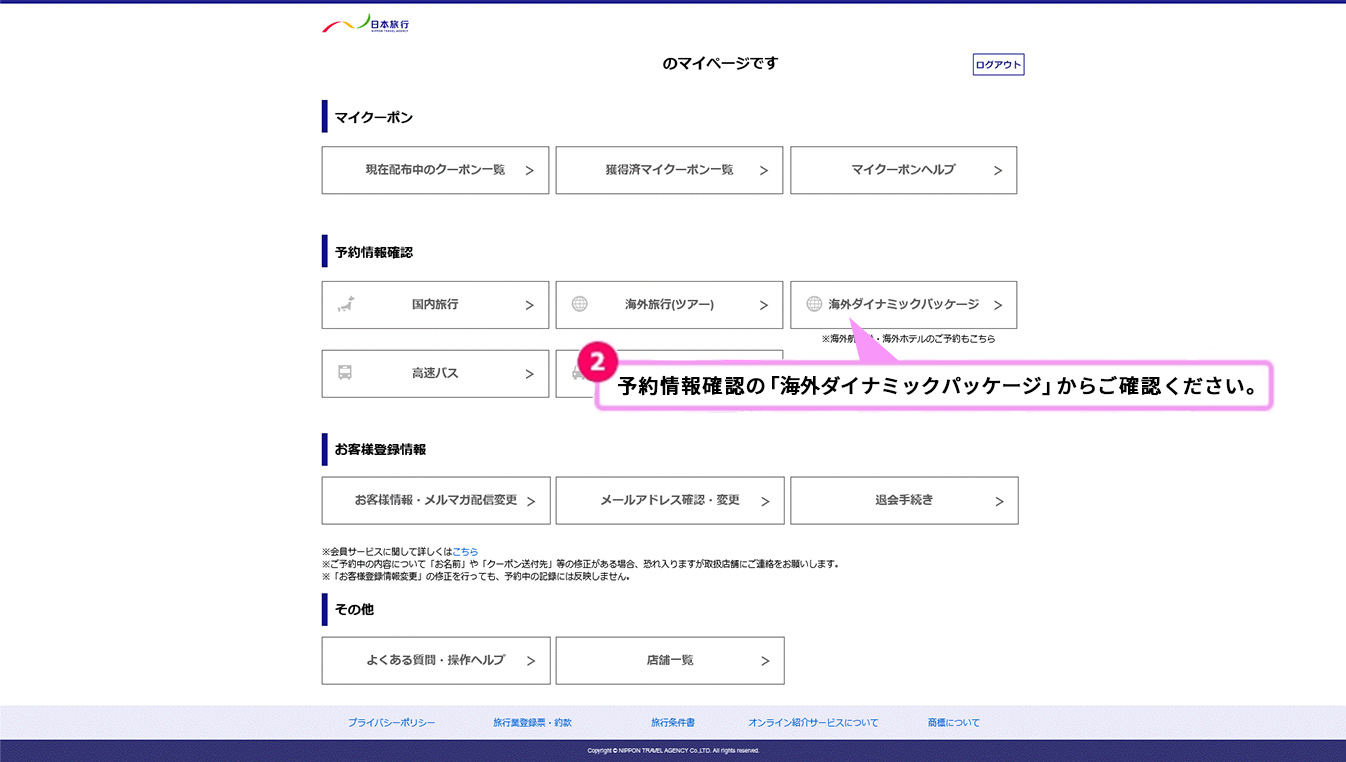Click the Japan map icon for 国内旅行

tap(346, 305)
